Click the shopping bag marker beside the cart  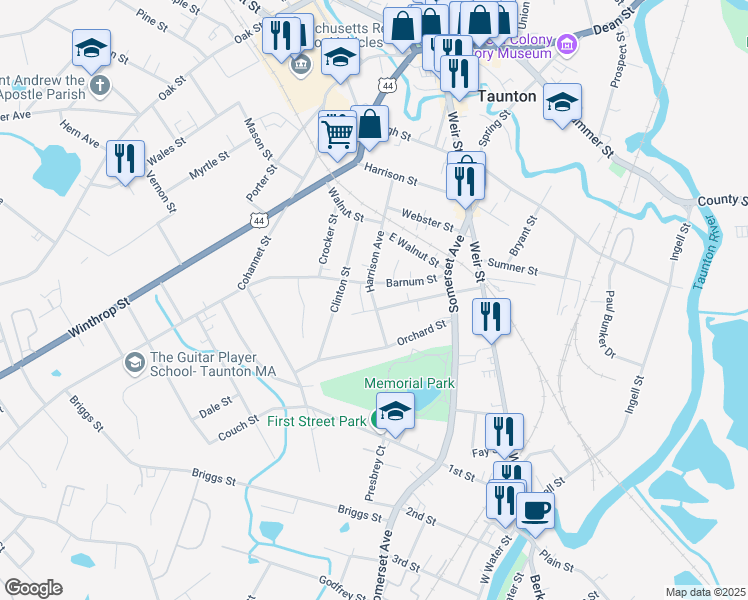tap(370, 127)
